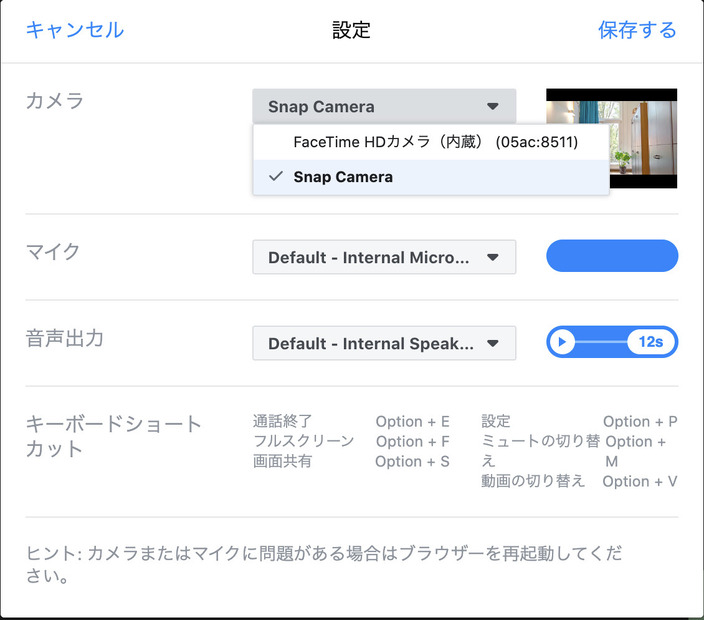Click the キャンセル link
Viewport: 704px width, 620px height.
tap(75, 30)
